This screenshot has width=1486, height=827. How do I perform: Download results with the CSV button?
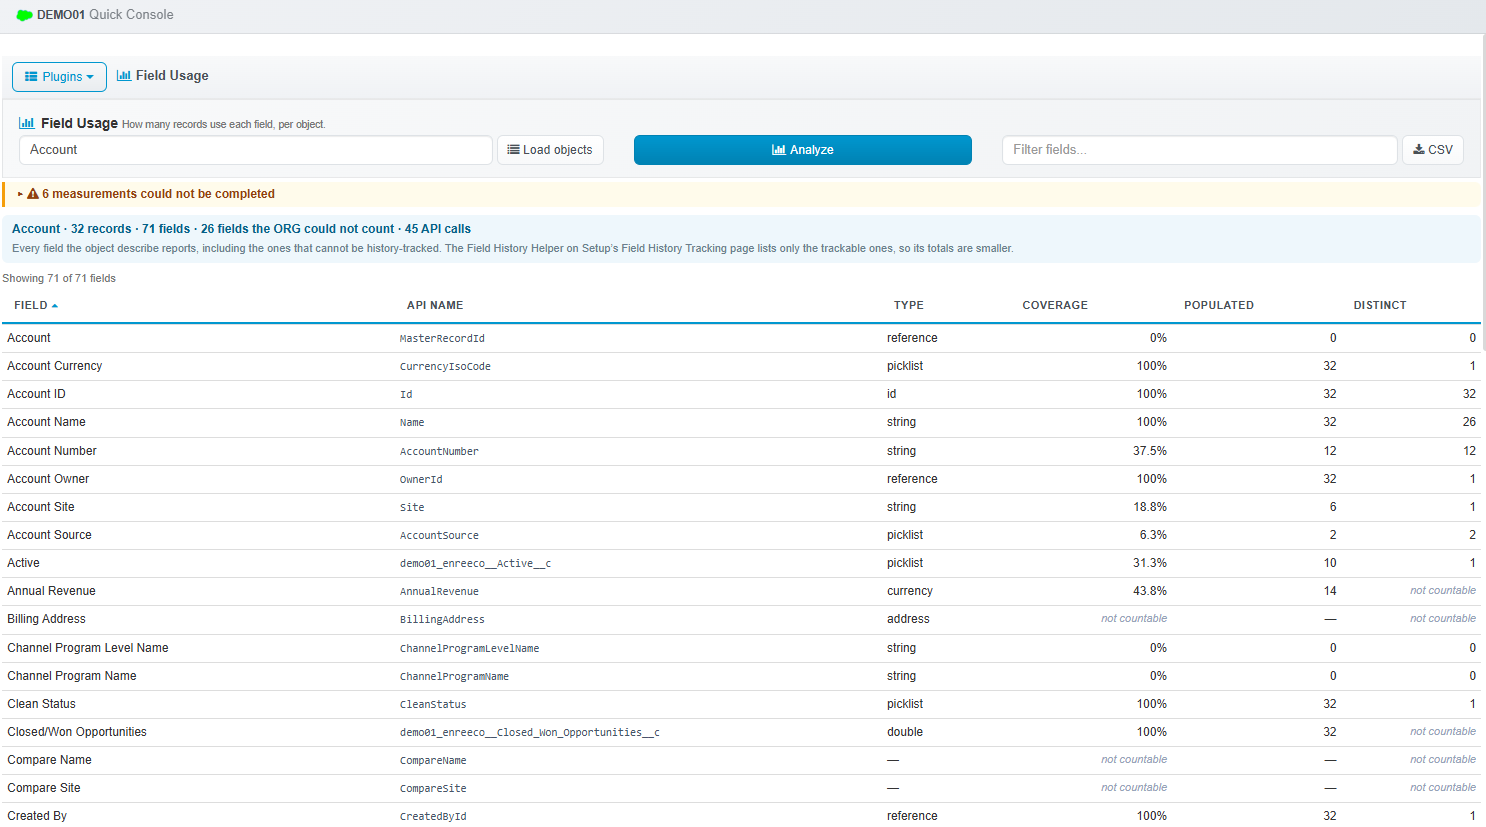click(x=1433, y=150)
